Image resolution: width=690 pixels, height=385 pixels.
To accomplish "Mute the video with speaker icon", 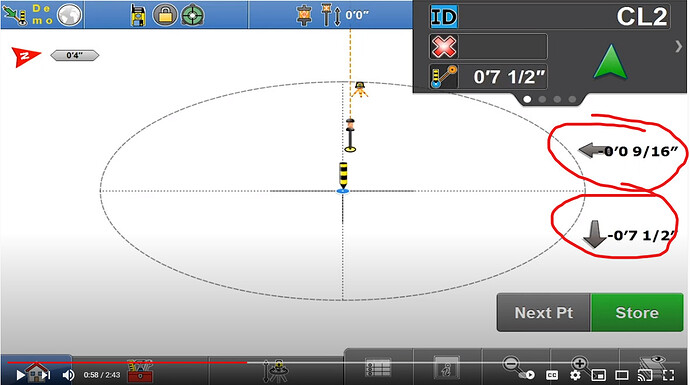I will (x=68, y=375).
